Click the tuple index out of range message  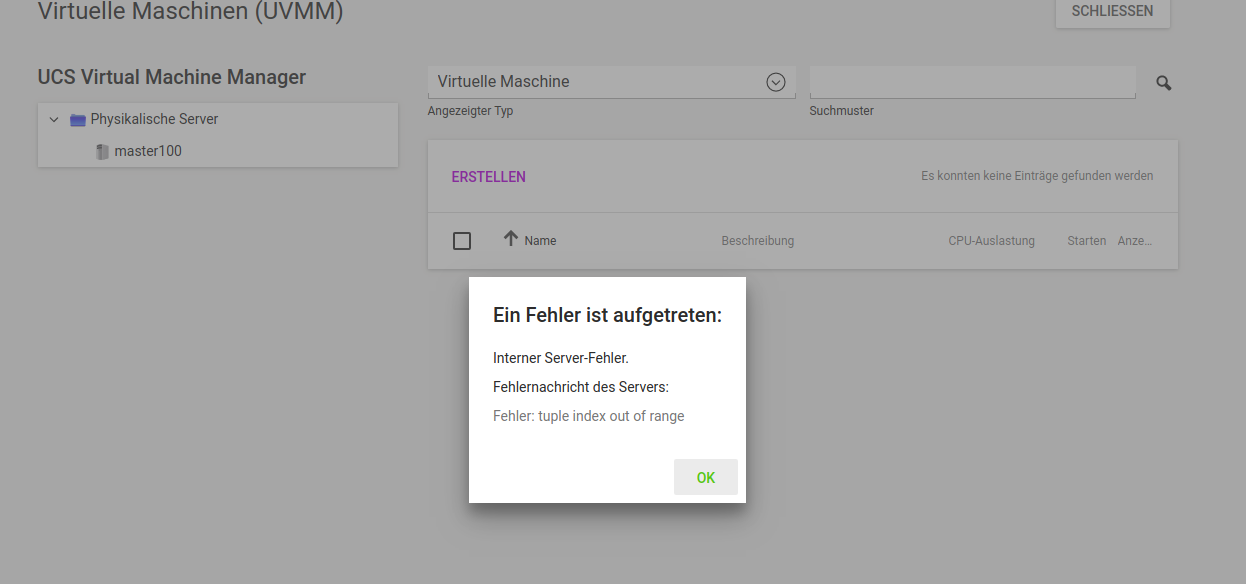(x=588, y=416)
